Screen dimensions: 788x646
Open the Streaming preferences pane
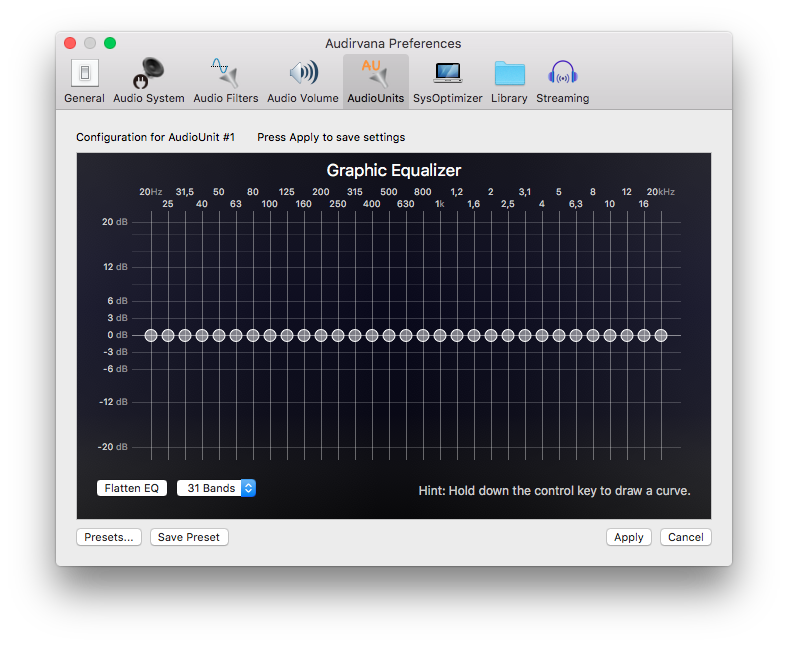pos(562,81)
